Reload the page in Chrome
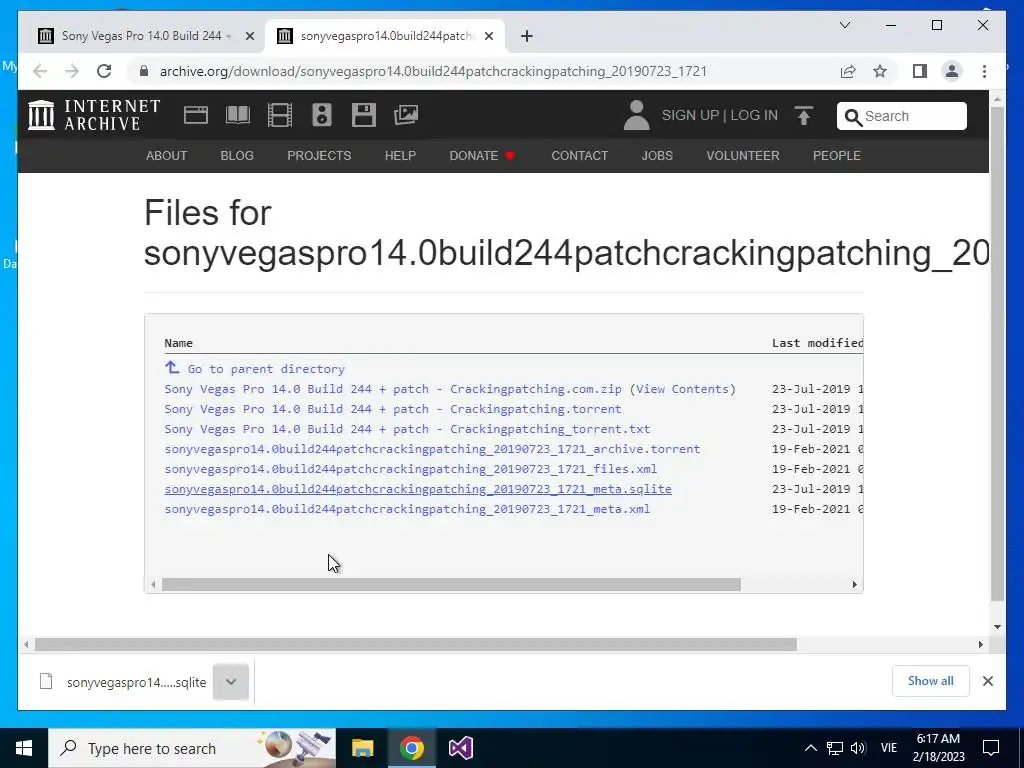The image size is (1024, 768). 104,71
